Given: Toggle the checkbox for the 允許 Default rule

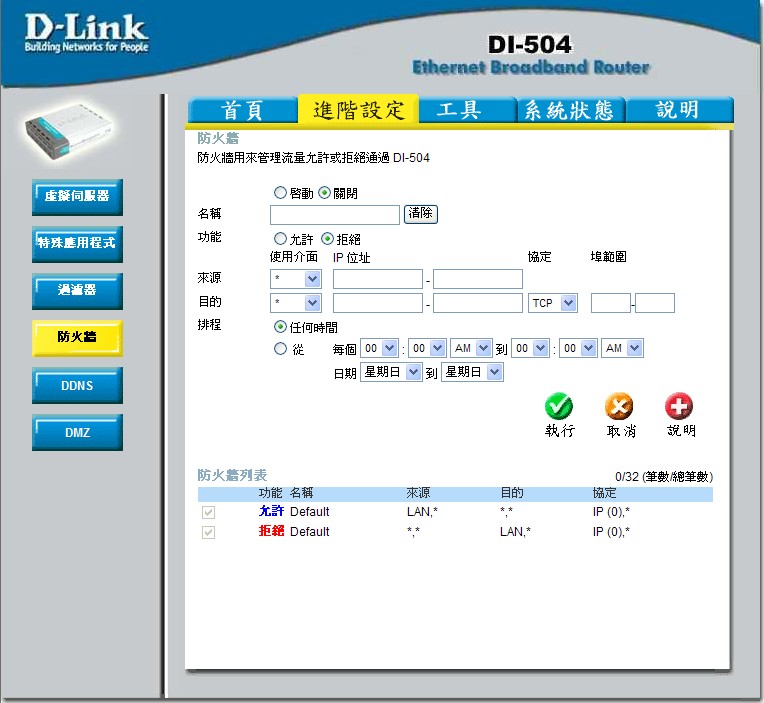Looking at the screenshot, I should [208, 512].
